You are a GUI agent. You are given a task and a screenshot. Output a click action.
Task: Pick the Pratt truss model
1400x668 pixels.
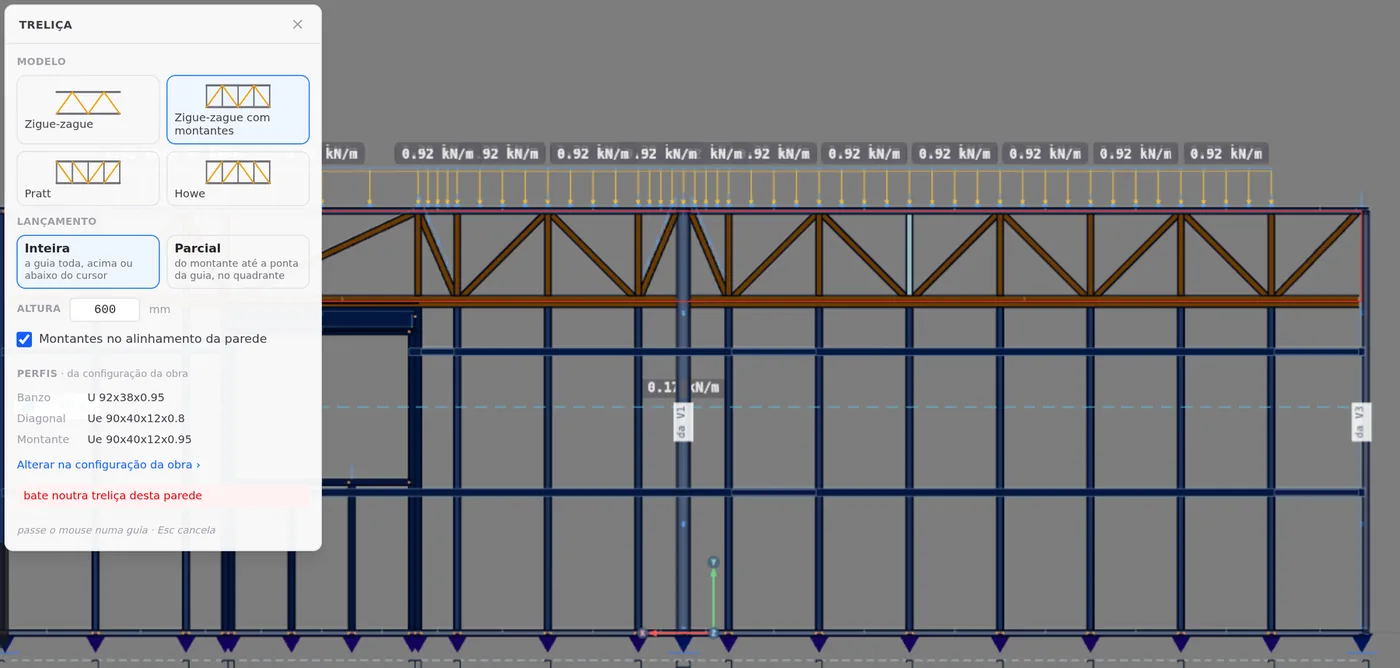(88, 179)
